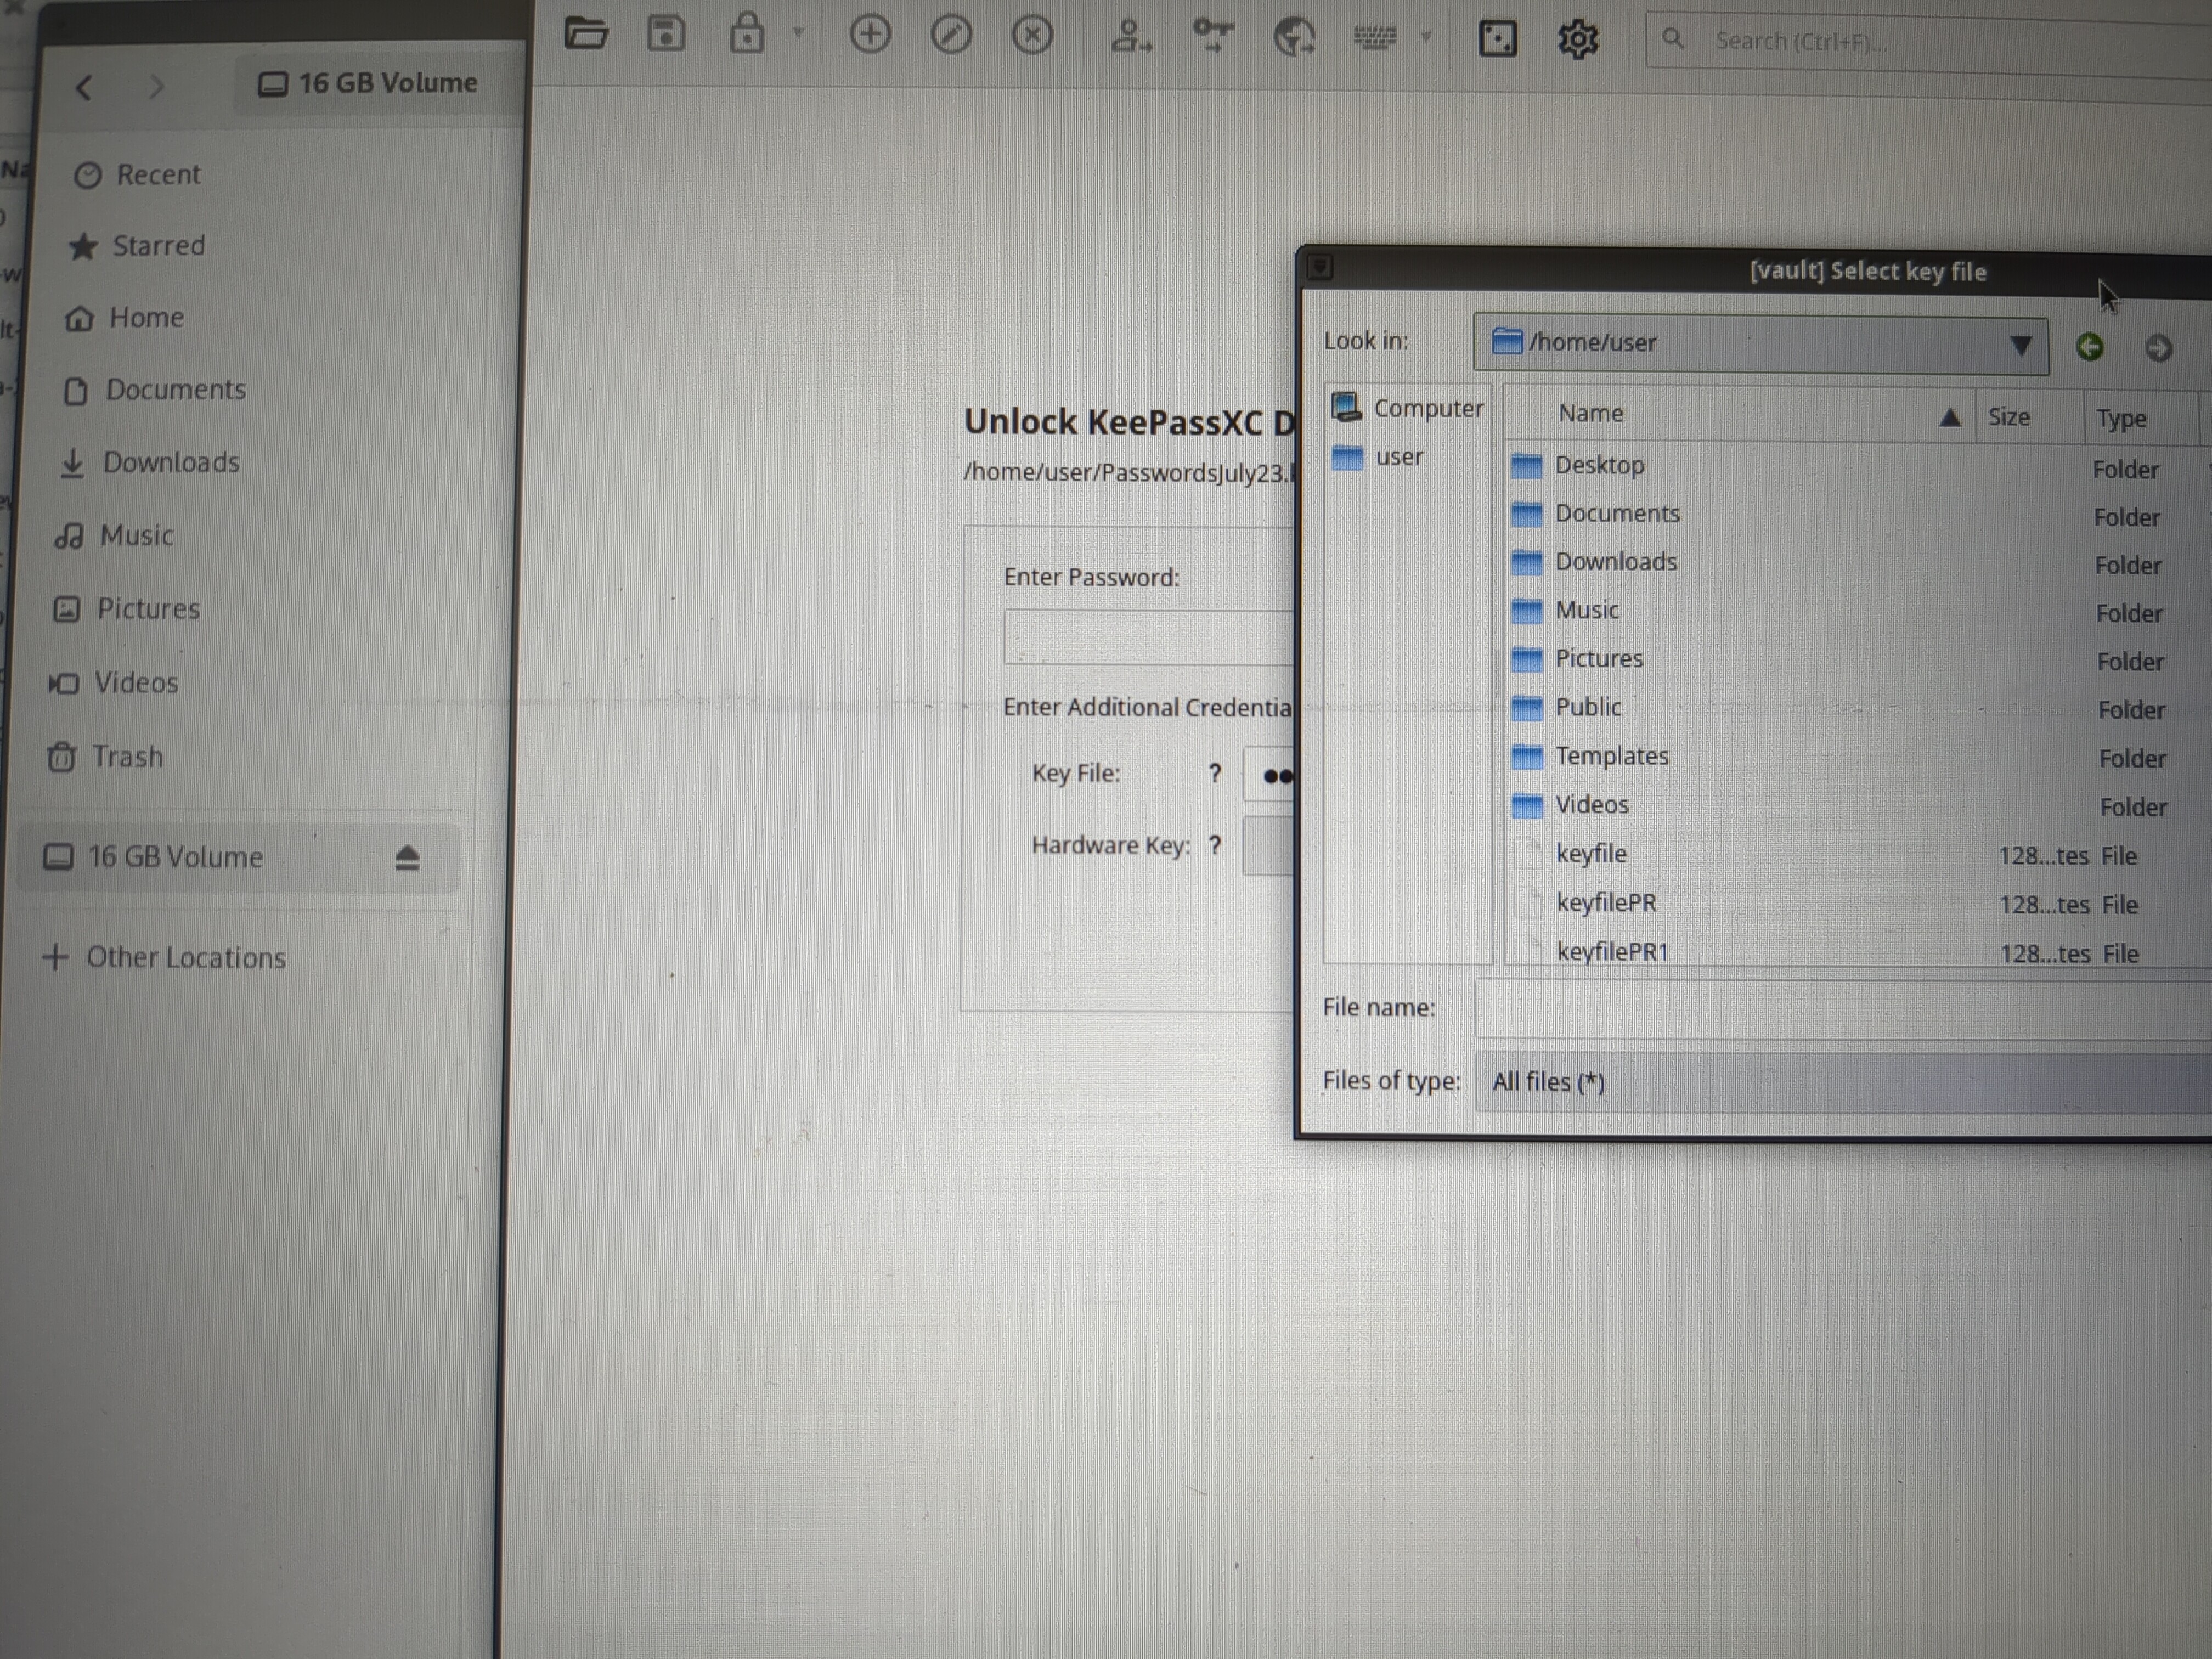Open Recent in Files sidebar
The width and height of the screenshot is (2212, 1659).
(x=138, y=175)
